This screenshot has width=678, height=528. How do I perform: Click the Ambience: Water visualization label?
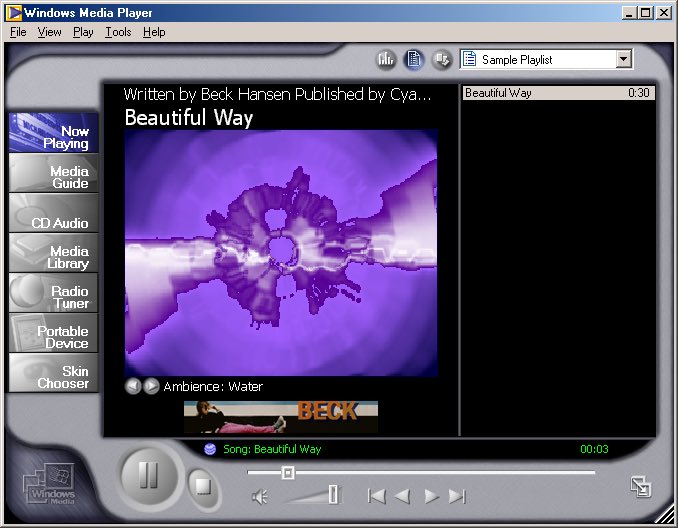click(213, 387)
